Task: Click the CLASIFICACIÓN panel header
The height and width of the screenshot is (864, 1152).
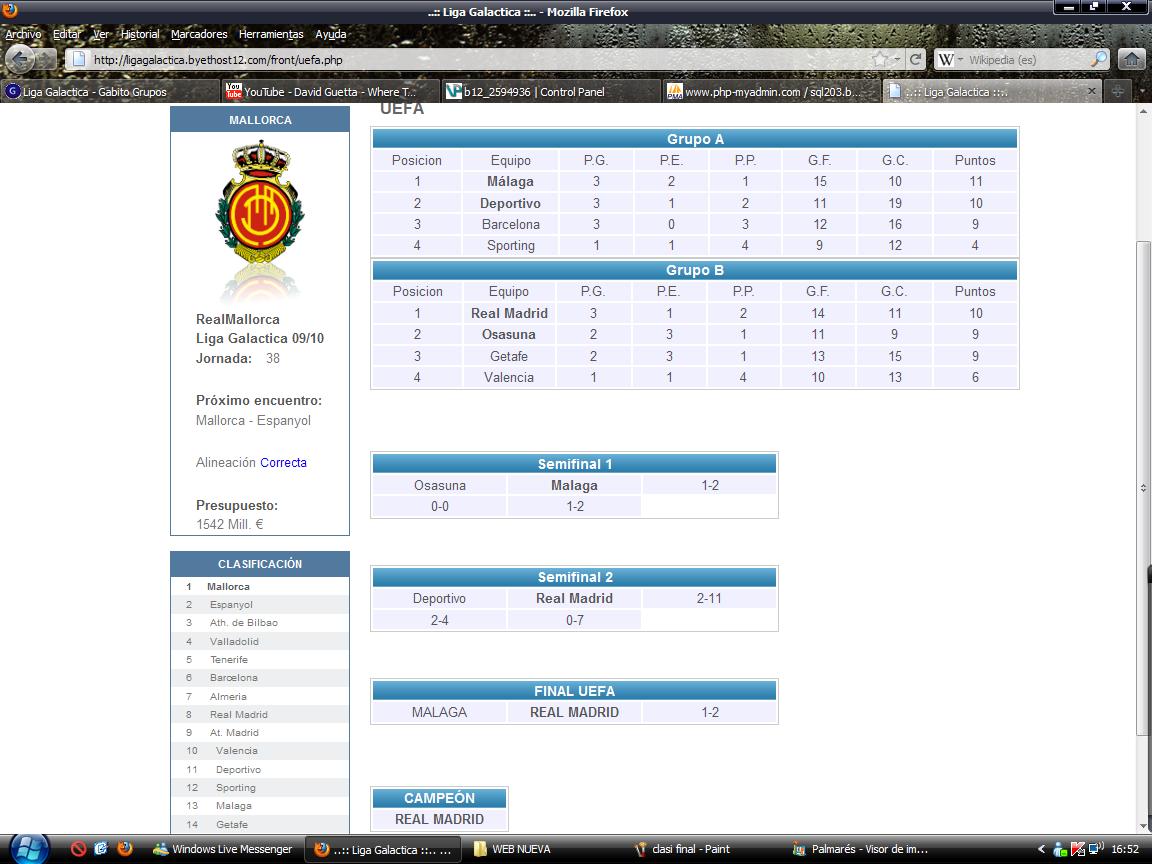Action: click(260, 564)
